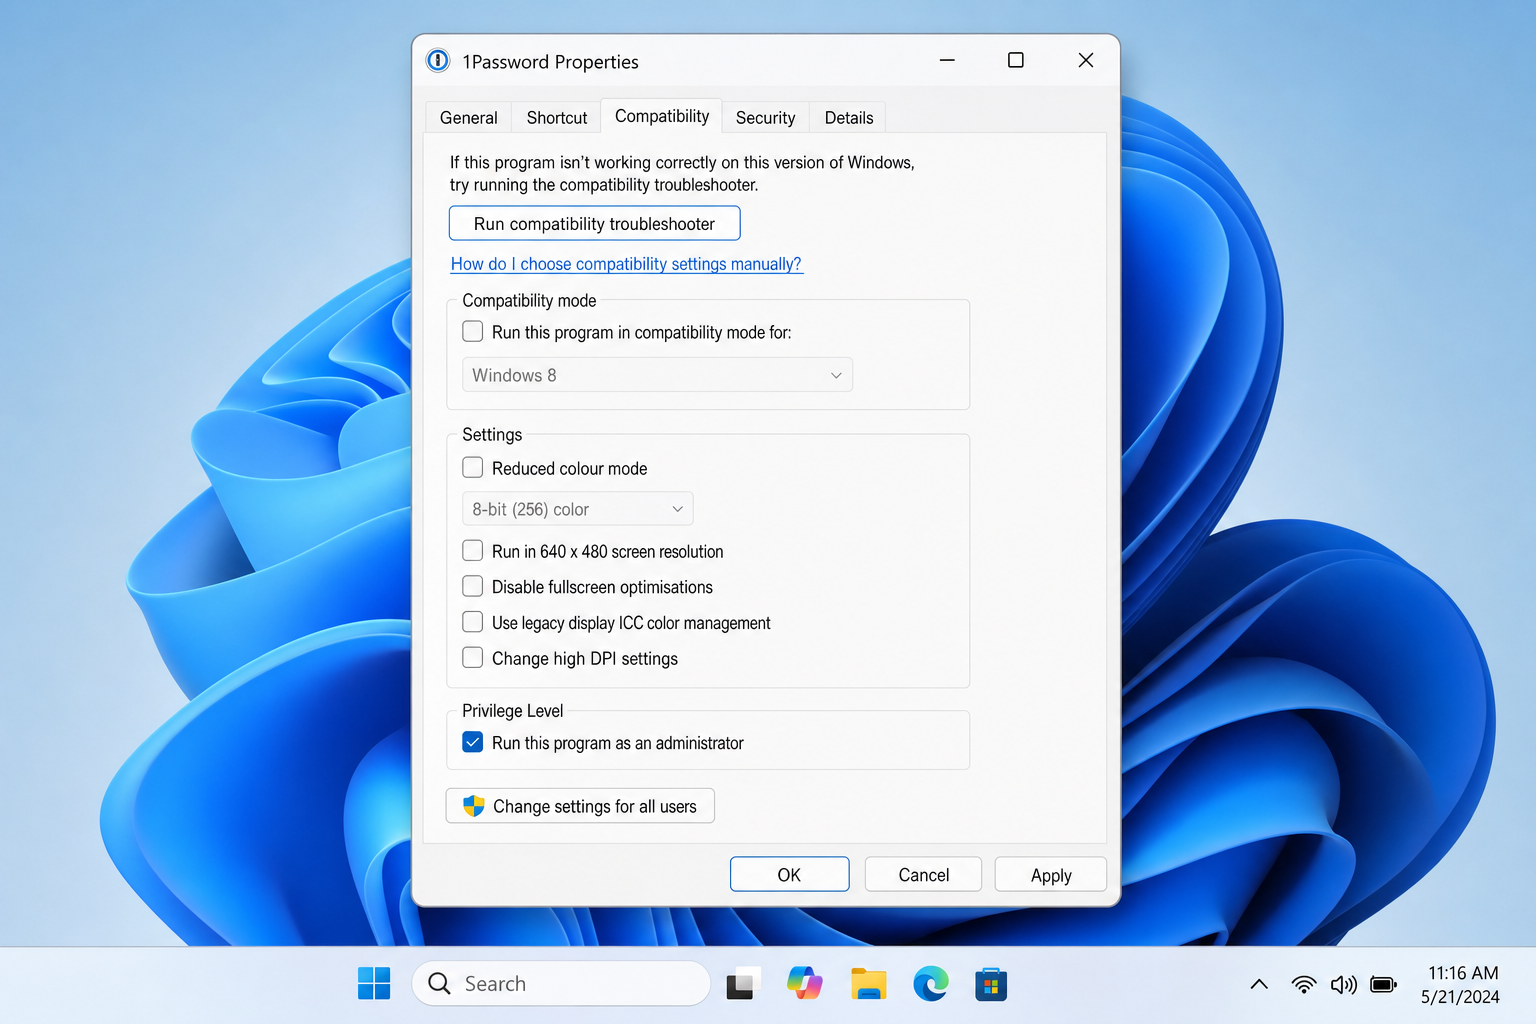Open the 8-bit (256) color dropdown
The height and width of the screenshot is (1024, 1536).
point(577,509)
